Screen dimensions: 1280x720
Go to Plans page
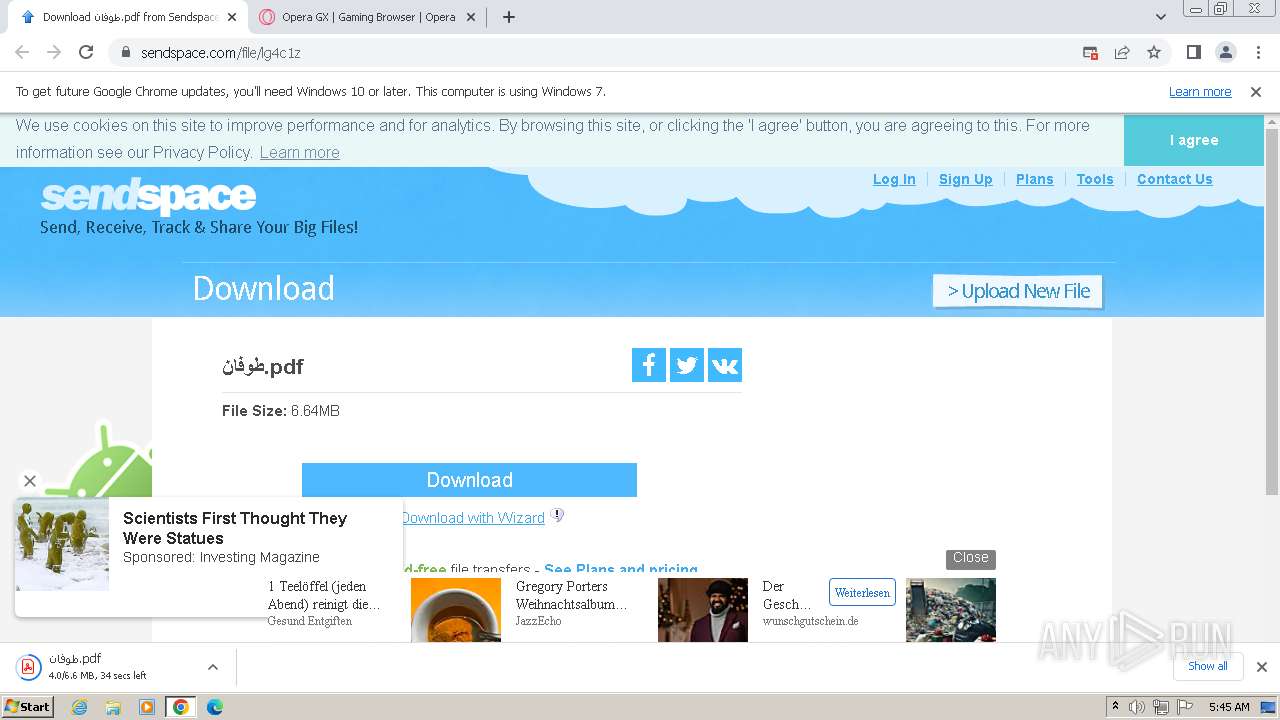(x=1034, y=179)
